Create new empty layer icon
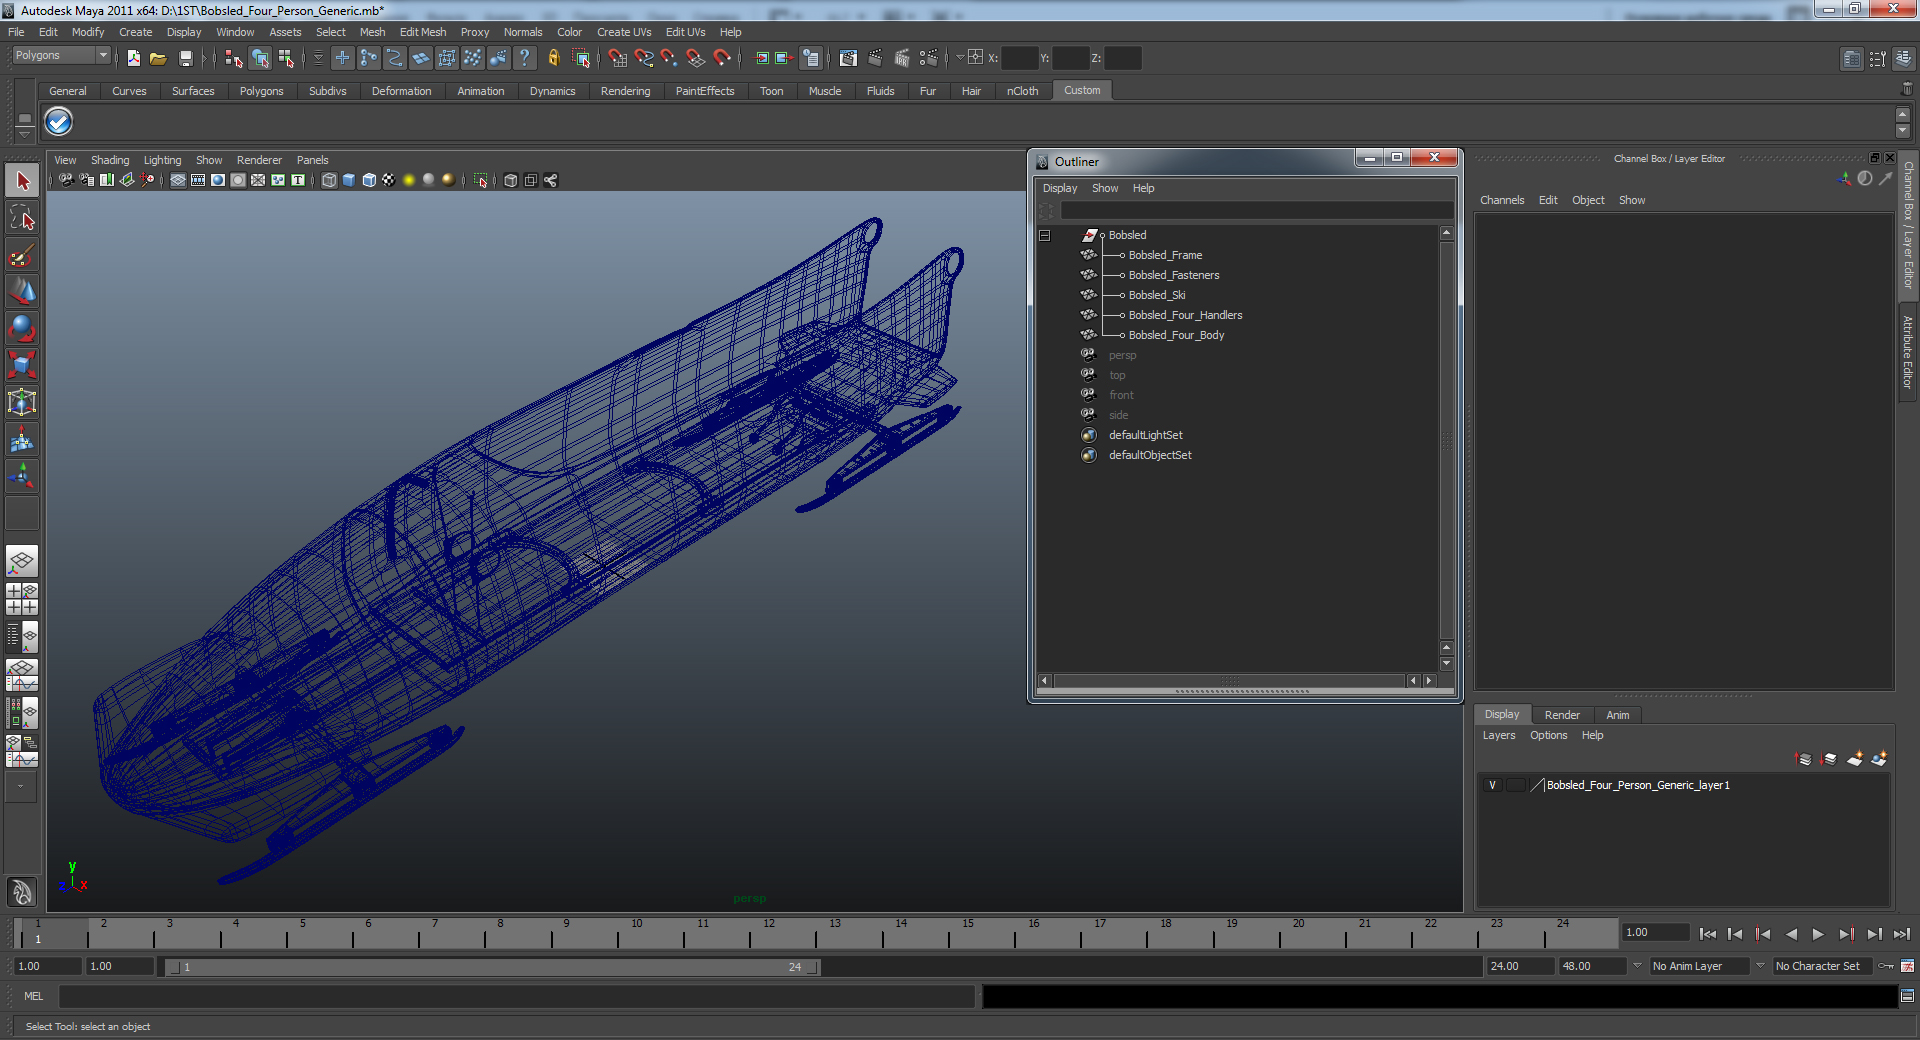 tap(1855, 759)
